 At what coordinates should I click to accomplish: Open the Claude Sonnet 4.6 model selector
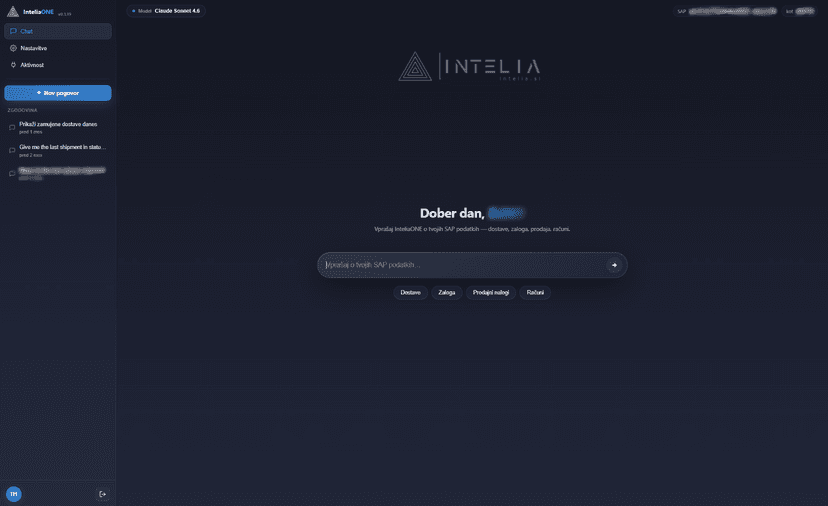coord(166,11)
